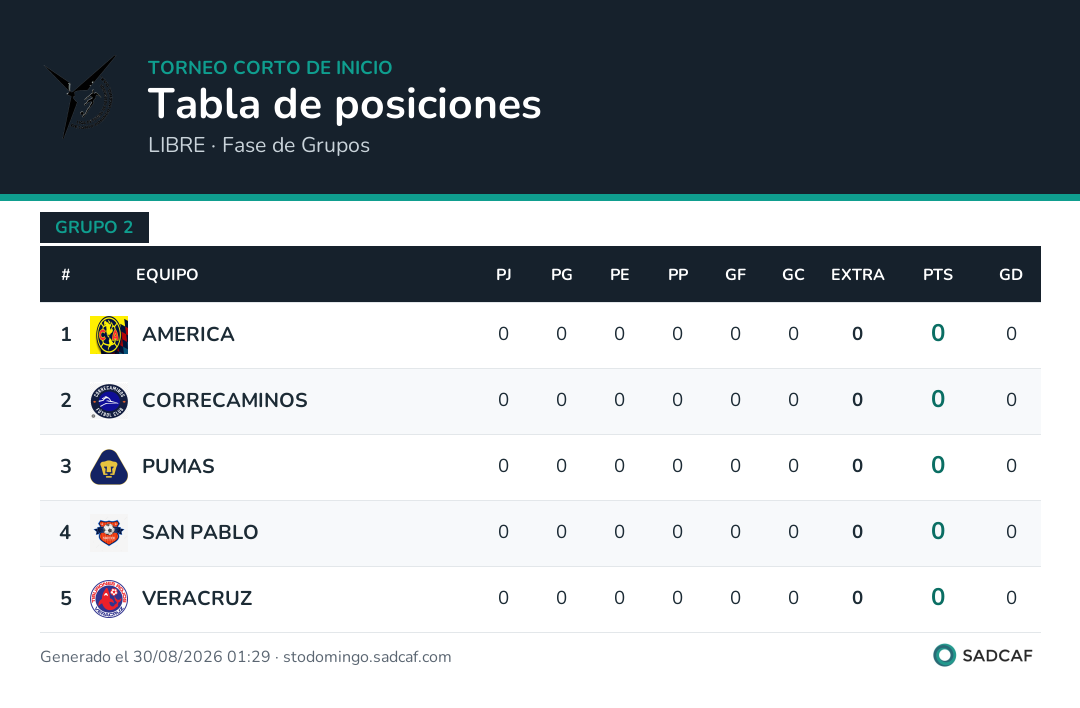
Task: Select the GRUPO 2 tab label
Action: [x=94, y=227]
